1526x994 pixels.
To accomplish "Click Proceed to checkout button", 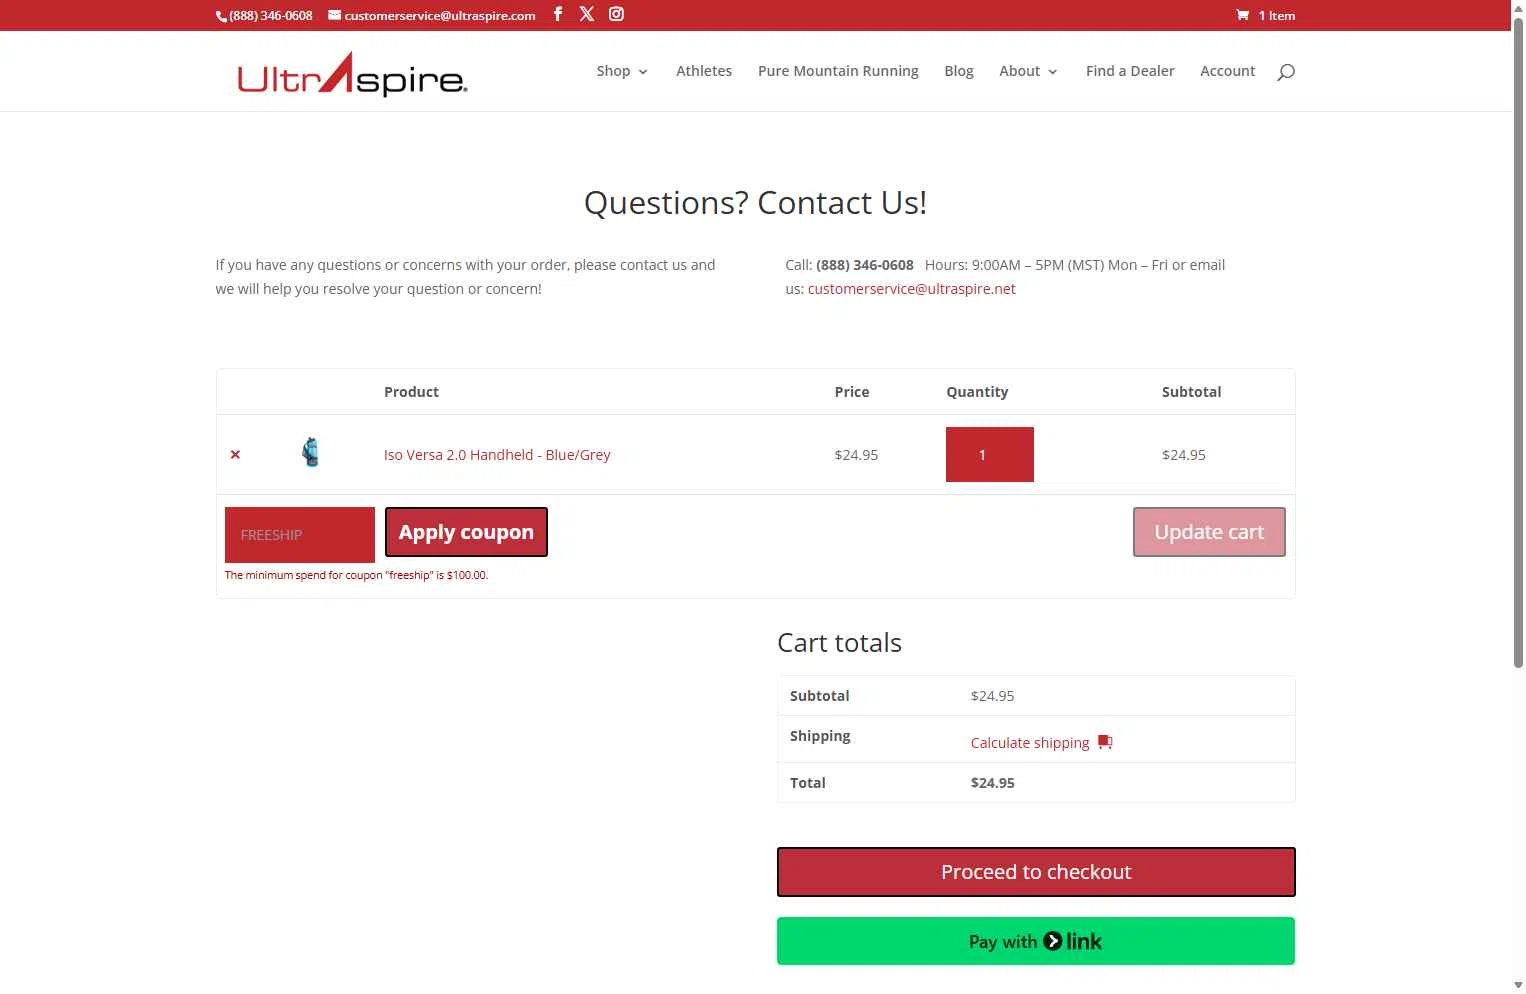I will click(x=1036, y=872).
